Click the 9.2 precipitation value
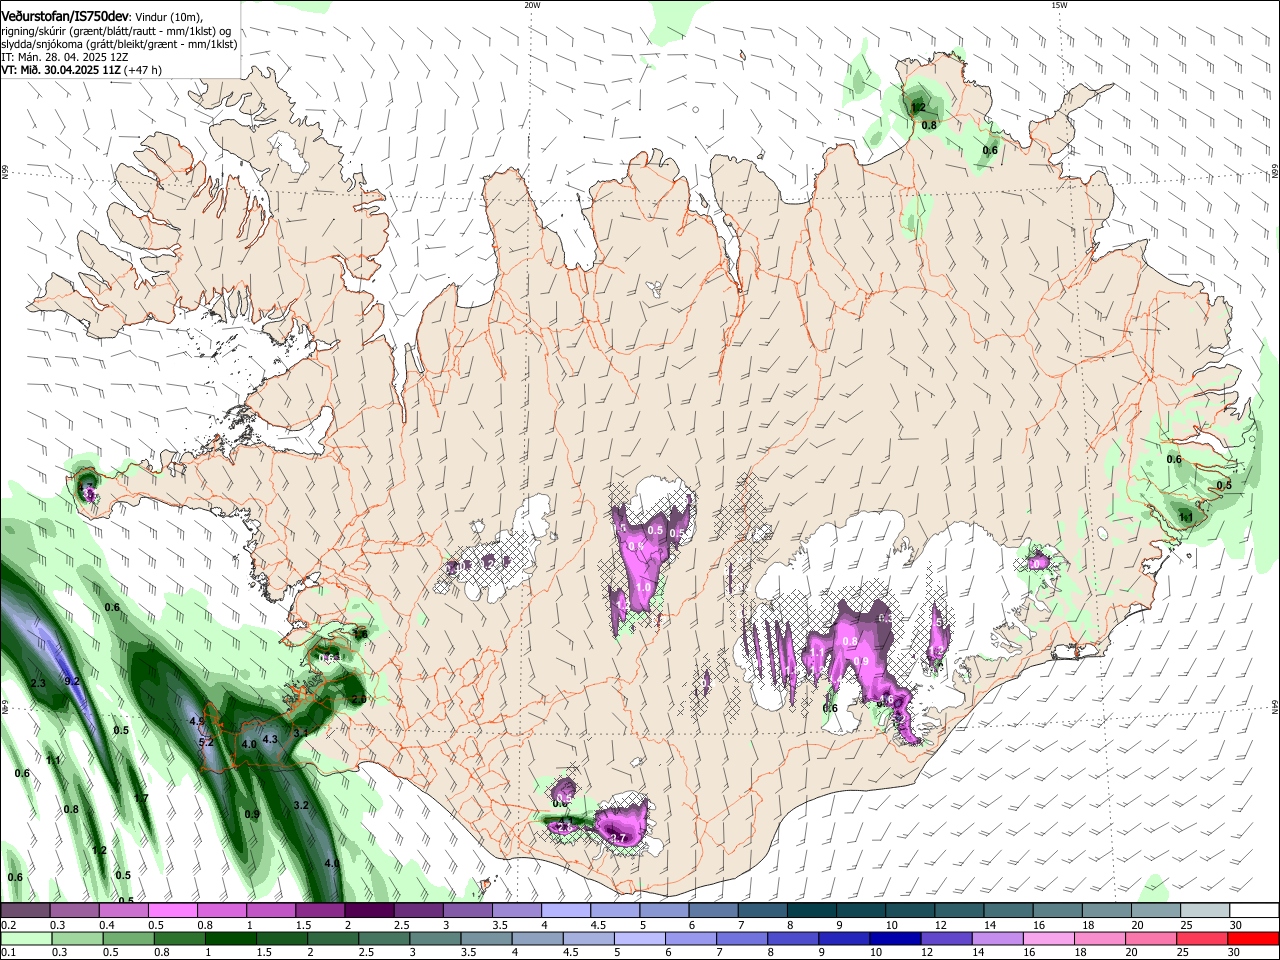Viewport: 1280px width, 960px height. point(72,681)
